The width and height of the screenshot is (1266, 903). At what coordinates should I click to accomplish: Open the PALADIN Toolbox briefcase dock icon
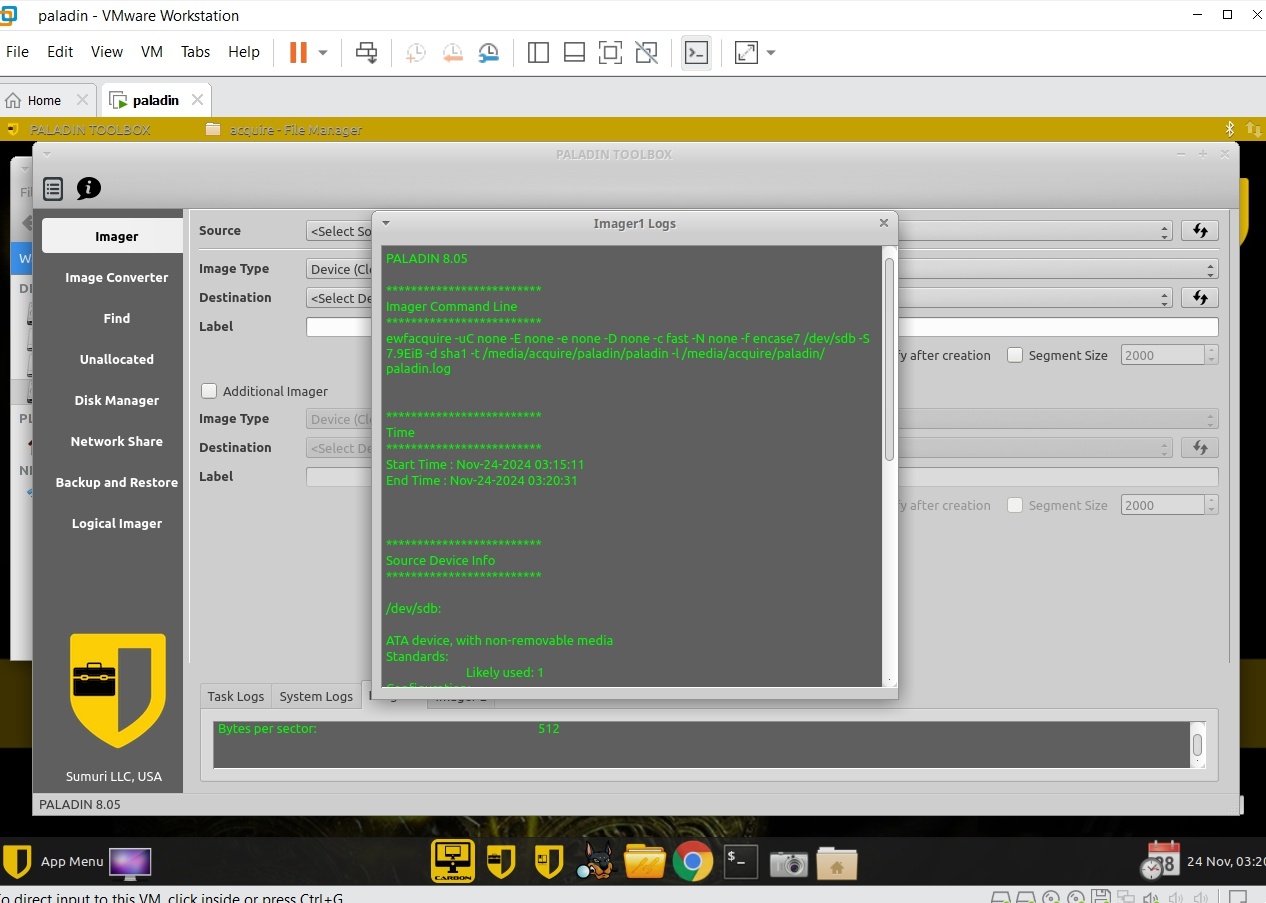(501, 861)
